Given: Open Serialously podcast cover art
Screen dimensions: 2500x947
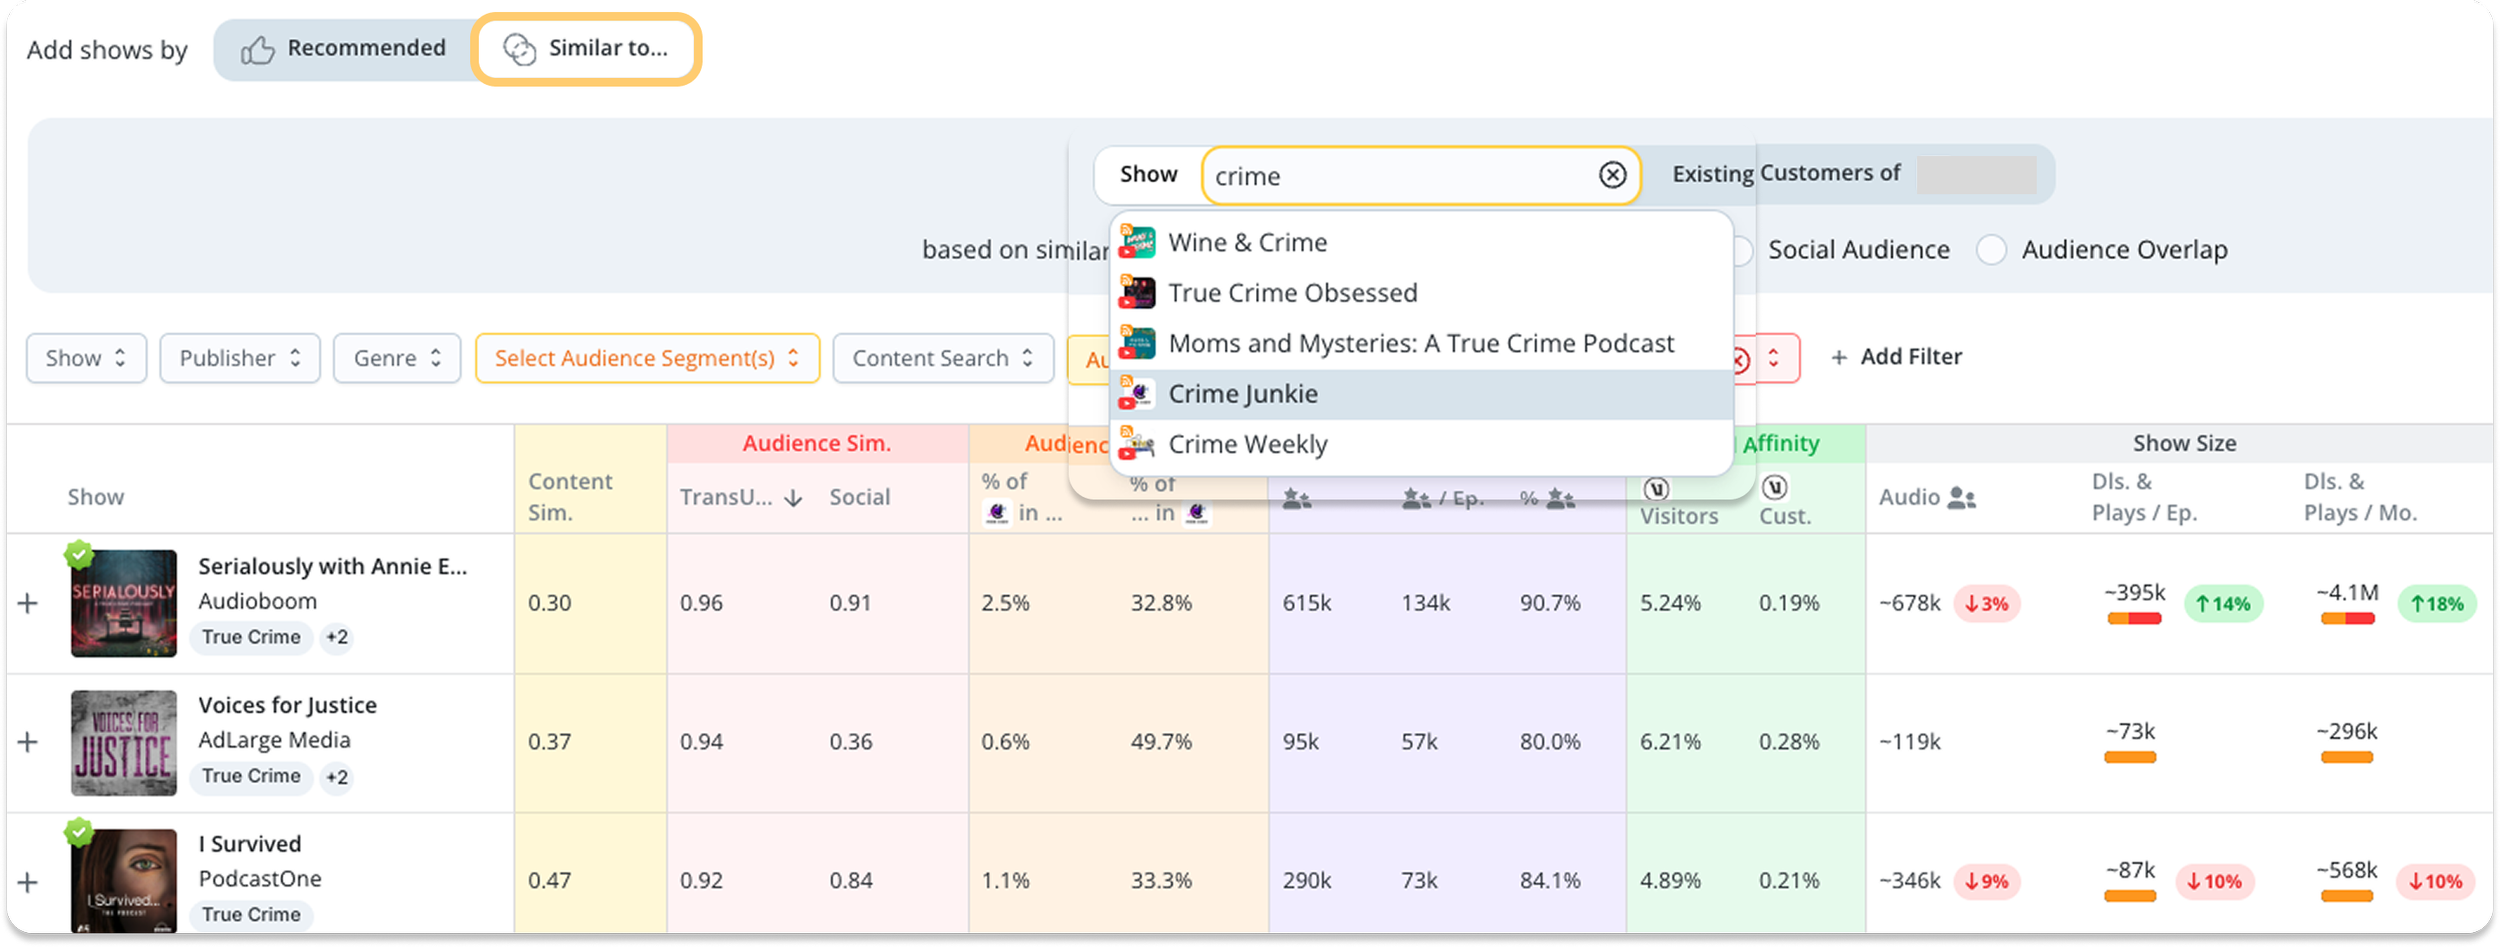Looking at the screenshot, I should pos(124,603).
